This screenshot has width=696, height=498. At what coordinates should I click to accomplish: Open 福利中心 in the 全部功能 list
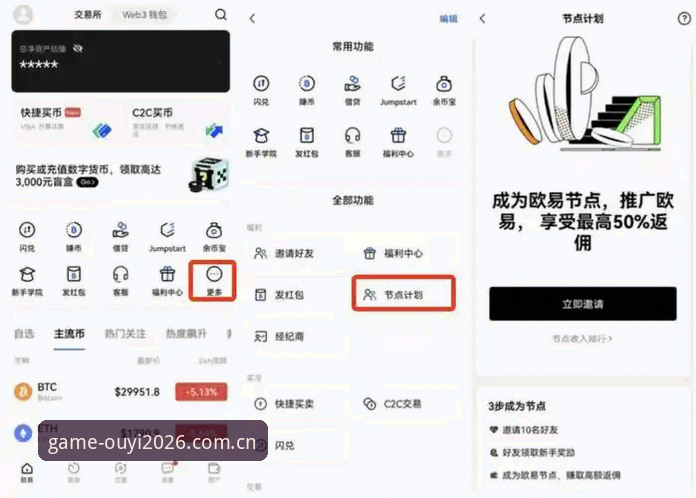point(393,253)
